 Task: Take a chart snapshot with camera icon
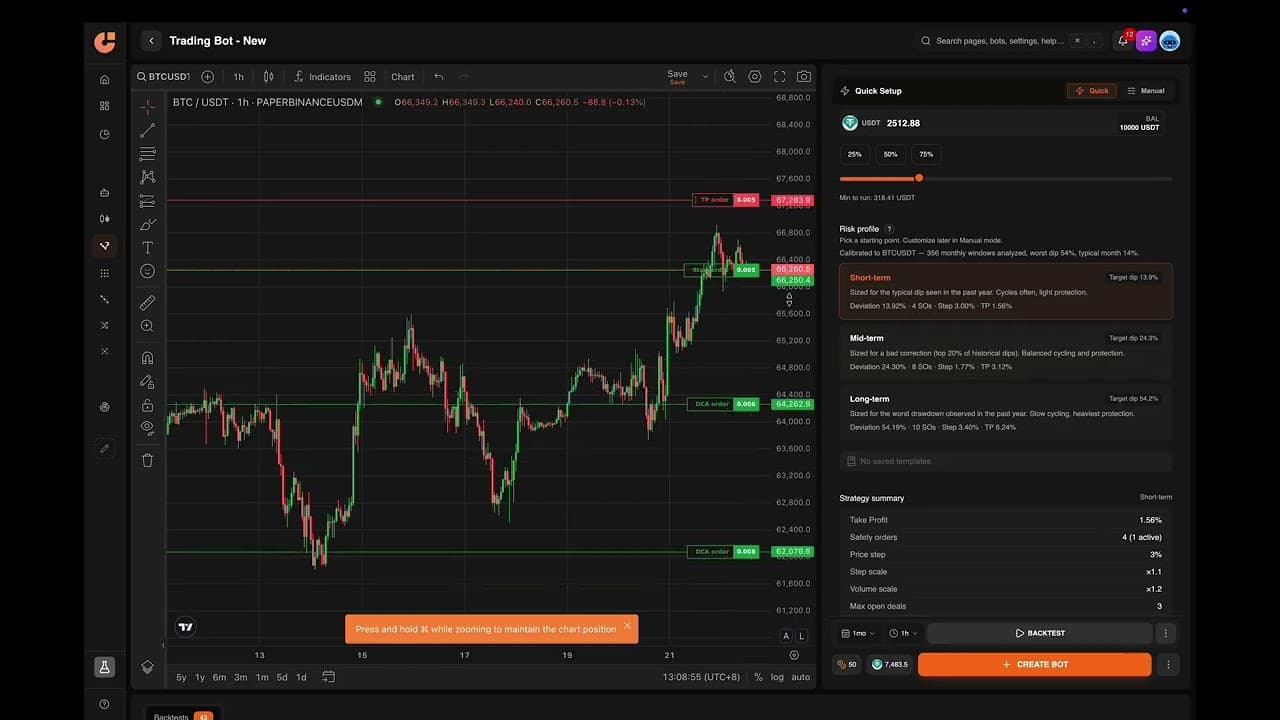pos(804,76)
